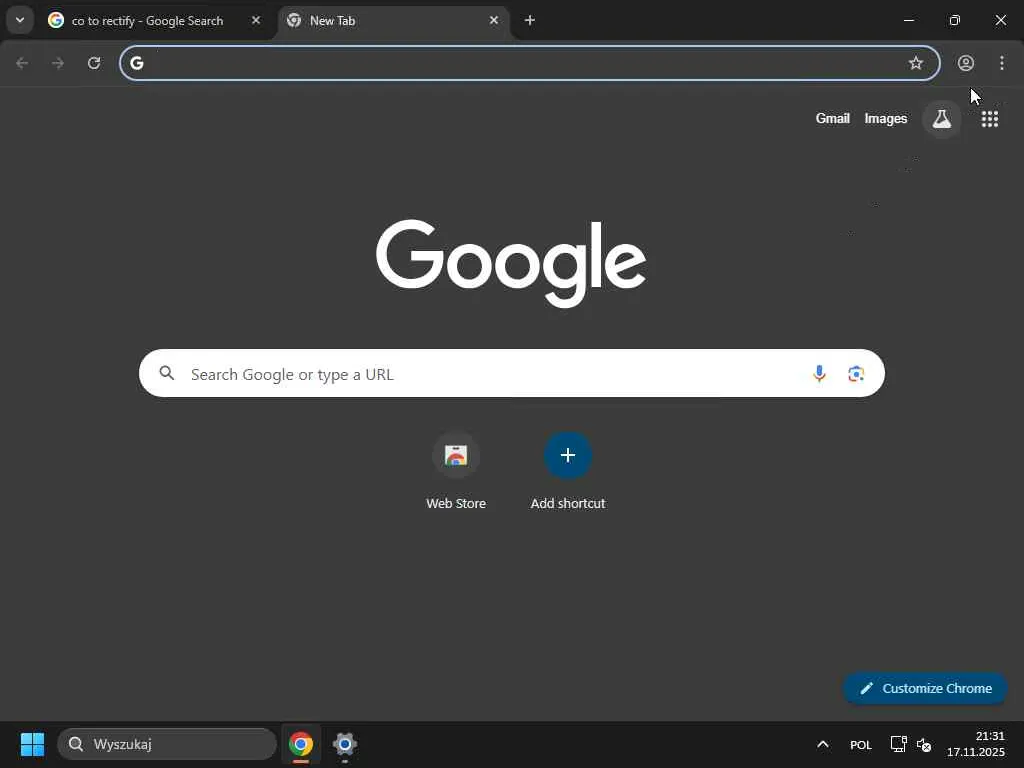
Task: Click the POL language indicator
Action: 861,744
